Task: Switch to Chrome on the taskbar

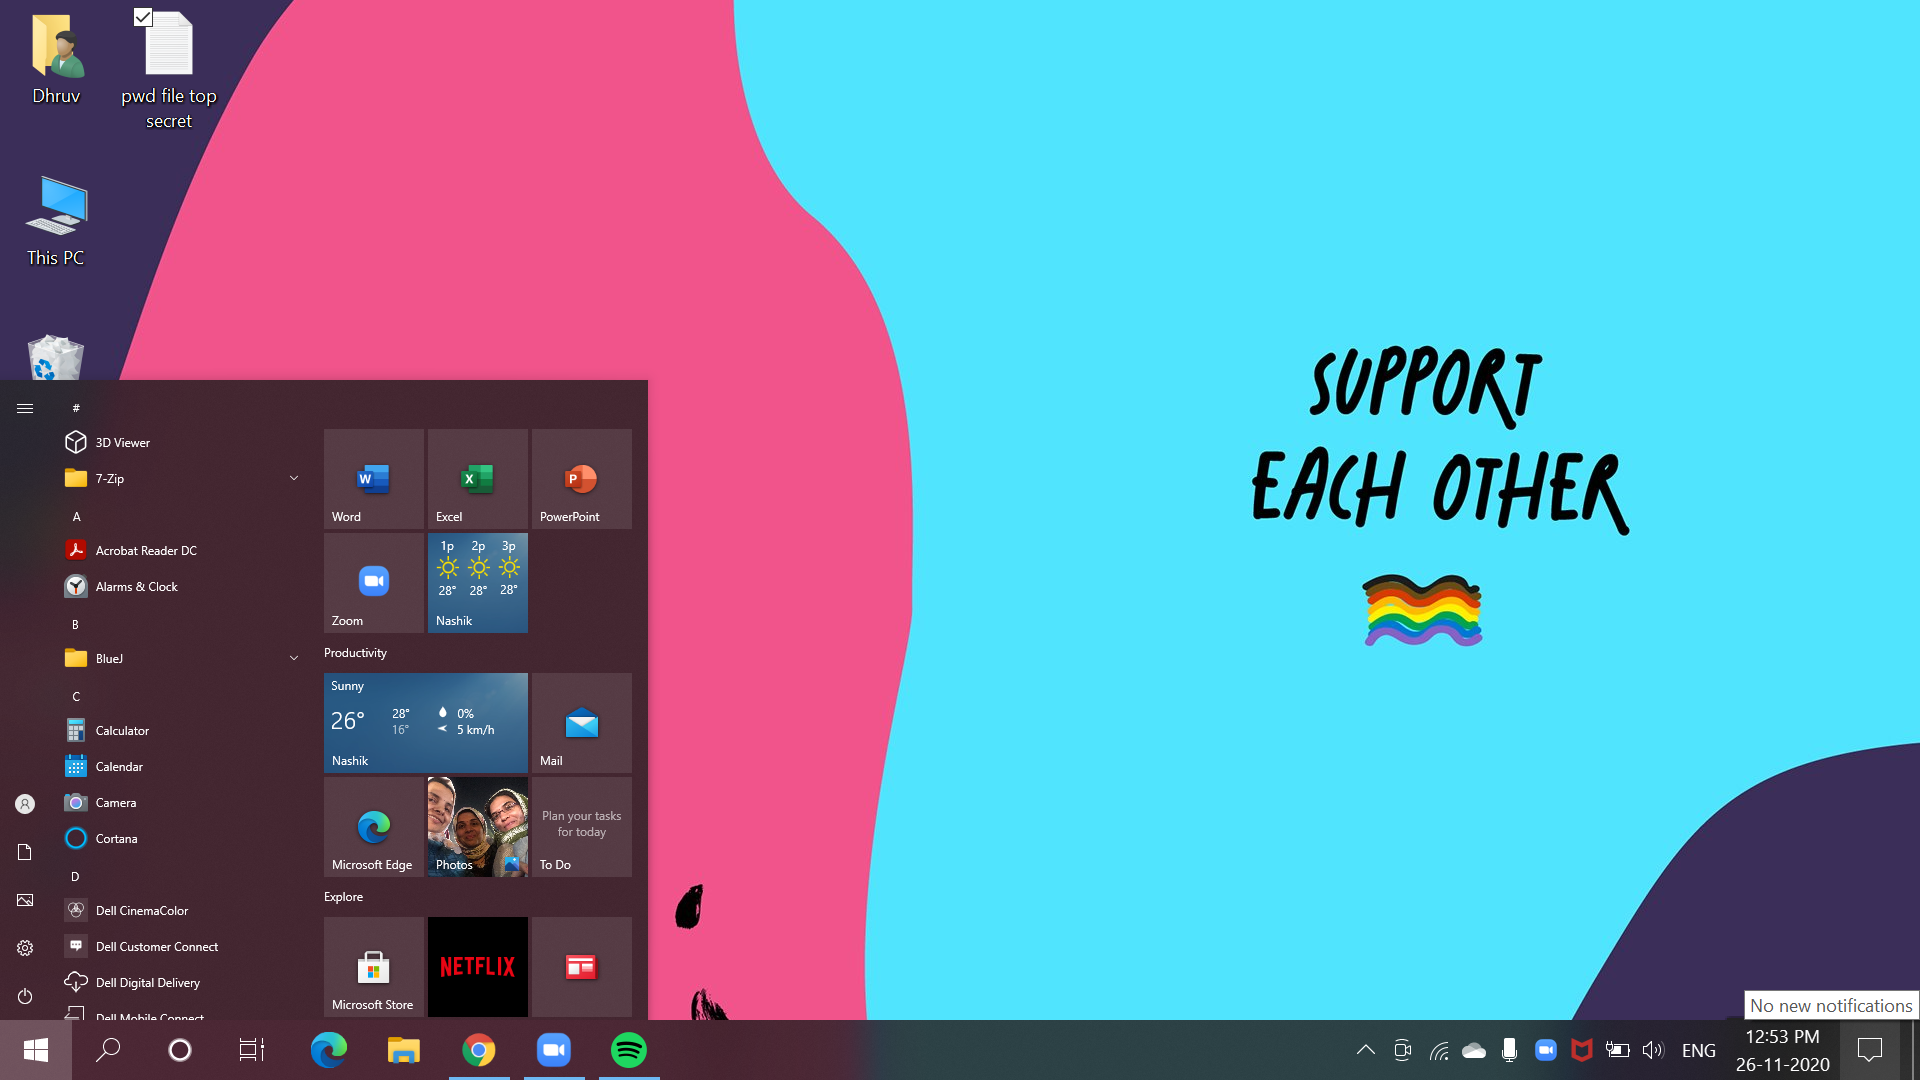Action: click(x=479, y=1050)
